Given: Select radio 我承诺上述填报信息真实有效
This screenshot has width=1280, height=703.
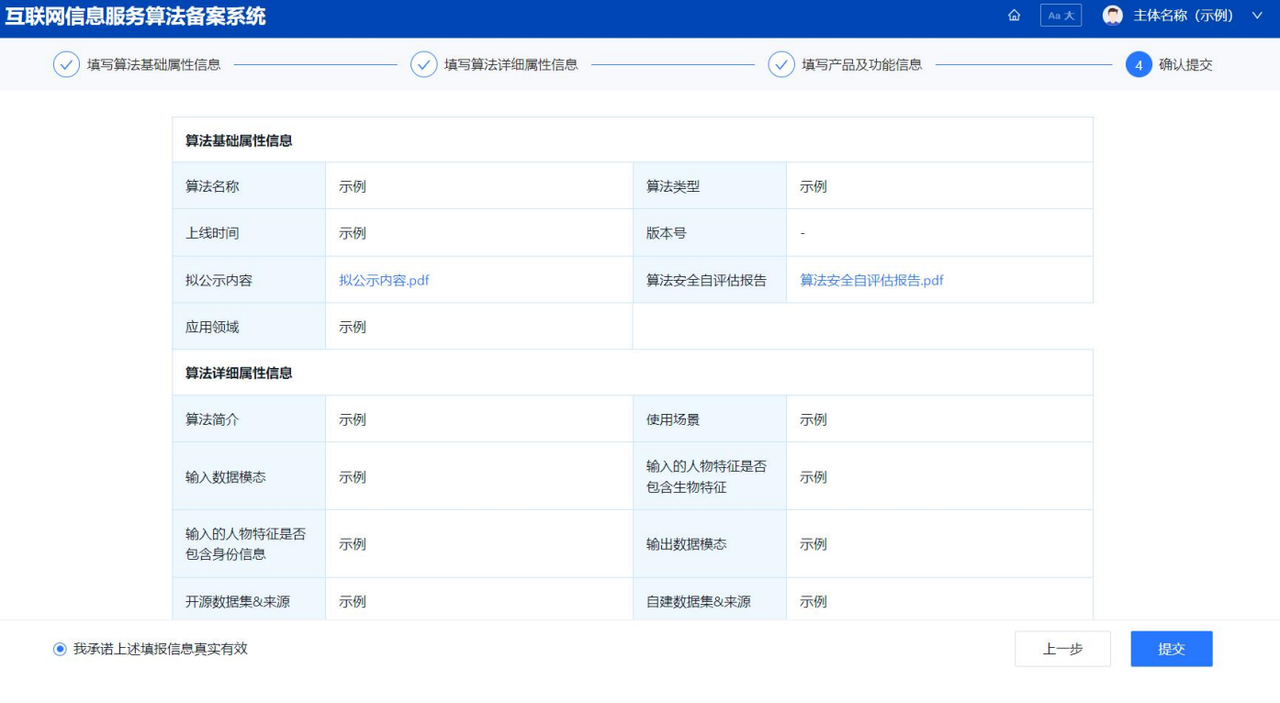Looking at the screenshot, I should tap(60, 649).
